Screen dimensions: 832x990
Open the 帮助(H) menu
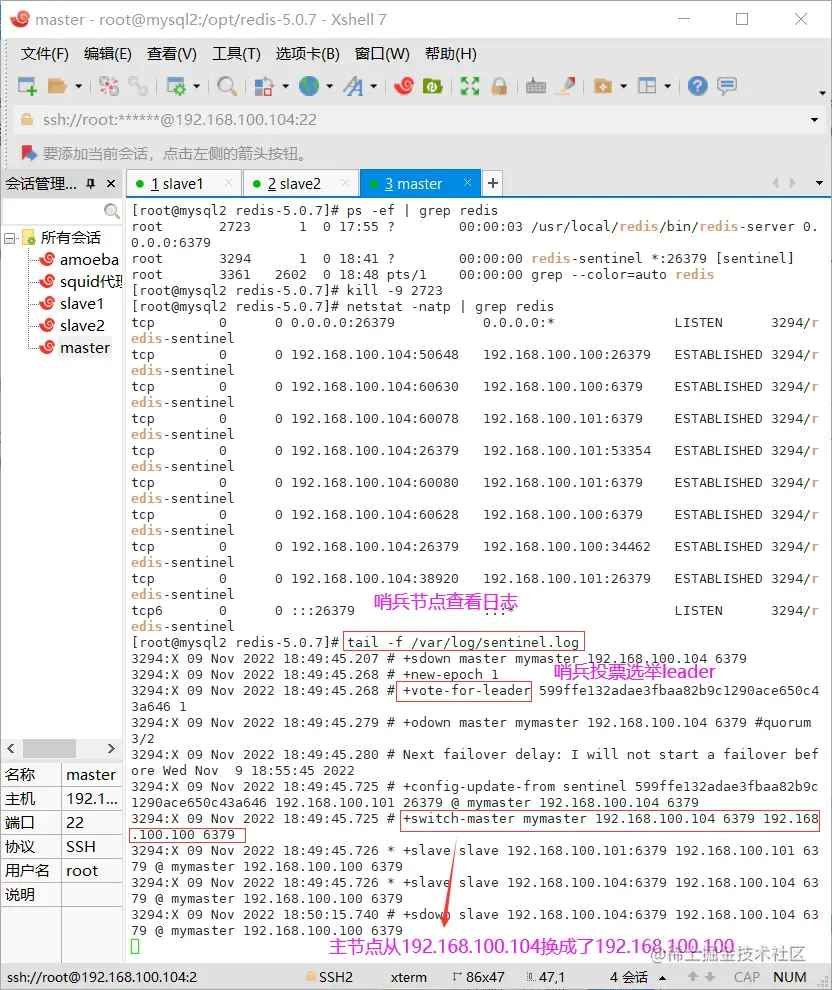pos(451,54)
